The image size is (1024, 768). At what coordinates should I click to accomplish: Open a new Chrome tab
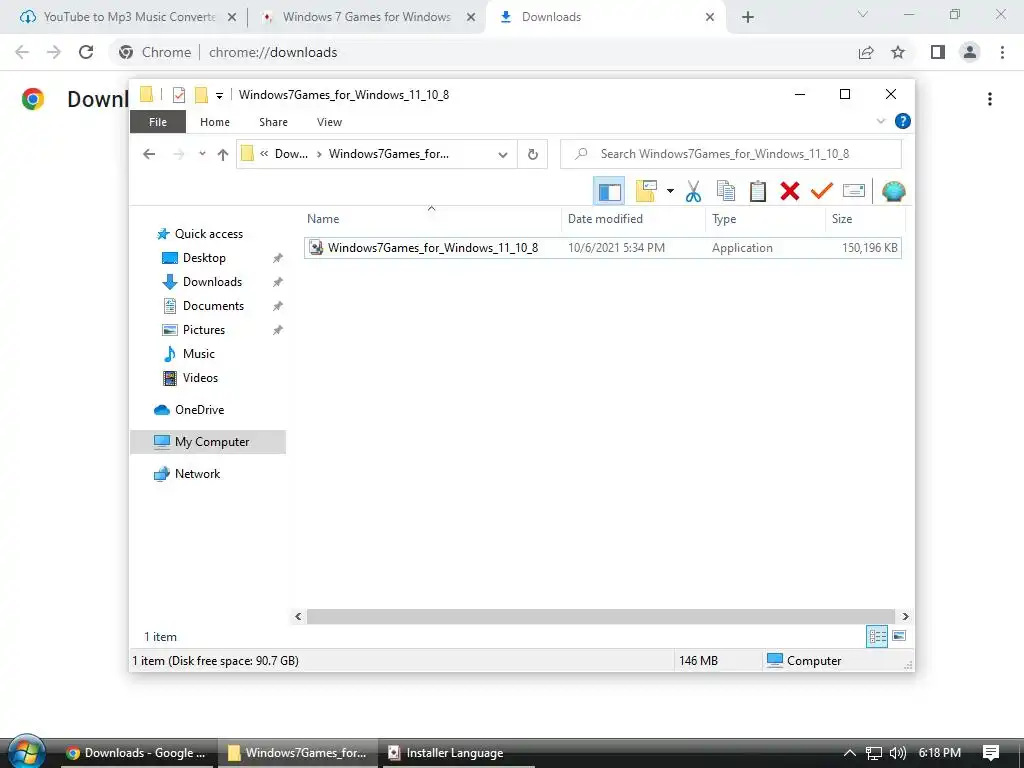[748, 18]
